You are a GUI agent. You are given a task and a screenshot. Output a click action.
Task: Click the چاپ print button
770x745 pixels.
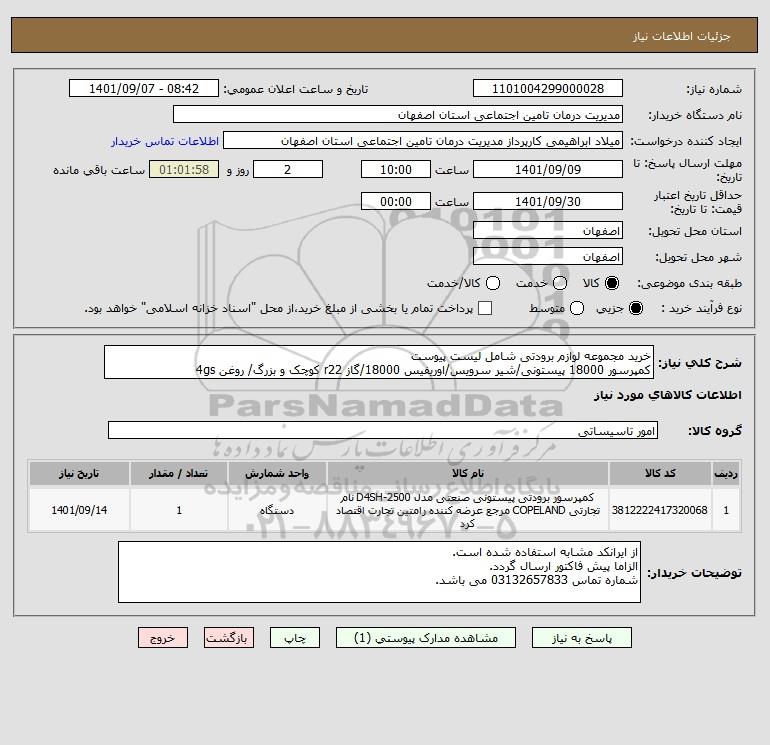(295, 637)
